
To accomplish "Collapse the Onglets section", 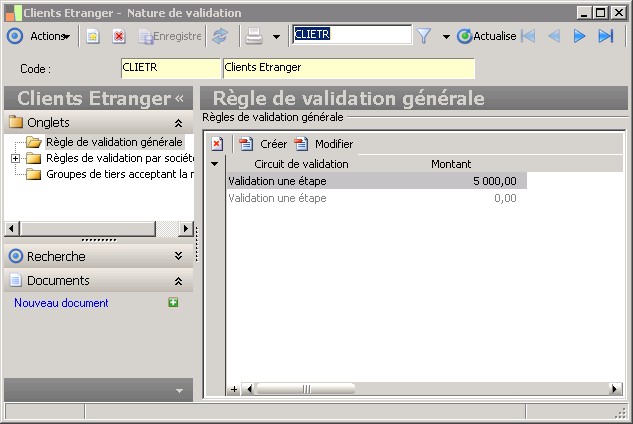I will click(178, 123).
